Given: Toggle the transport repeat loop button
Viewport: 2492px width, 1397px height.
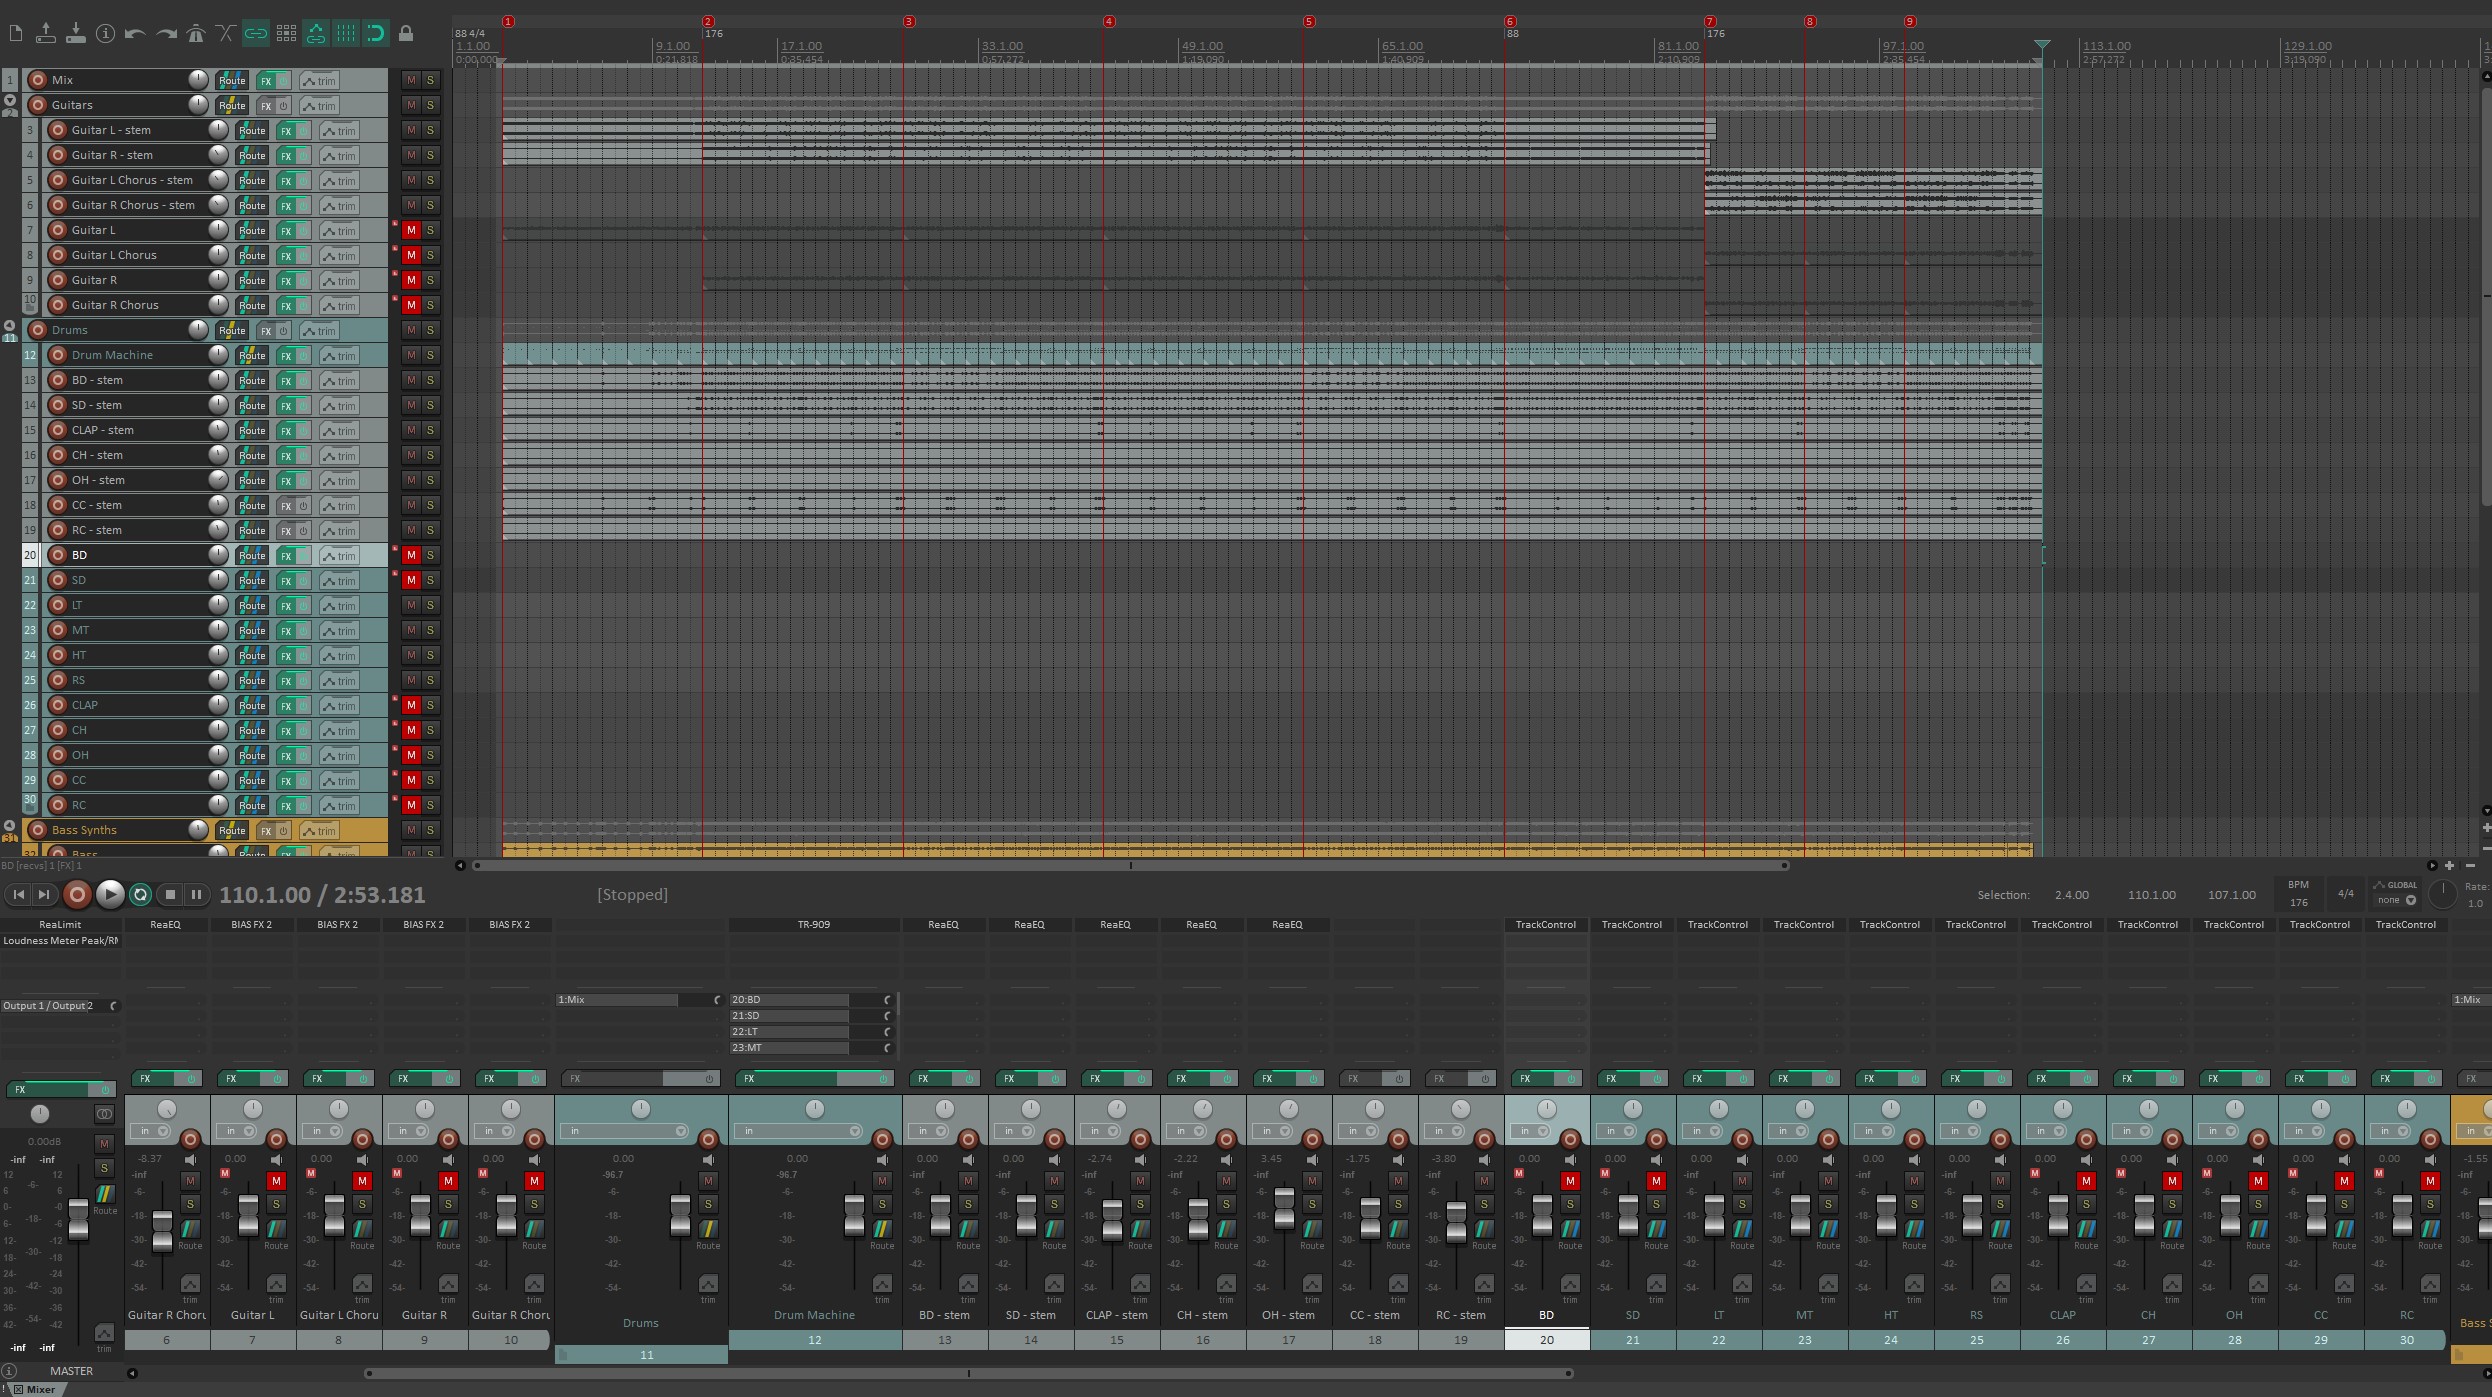Looking at the screenshot, I should (141, 894).
